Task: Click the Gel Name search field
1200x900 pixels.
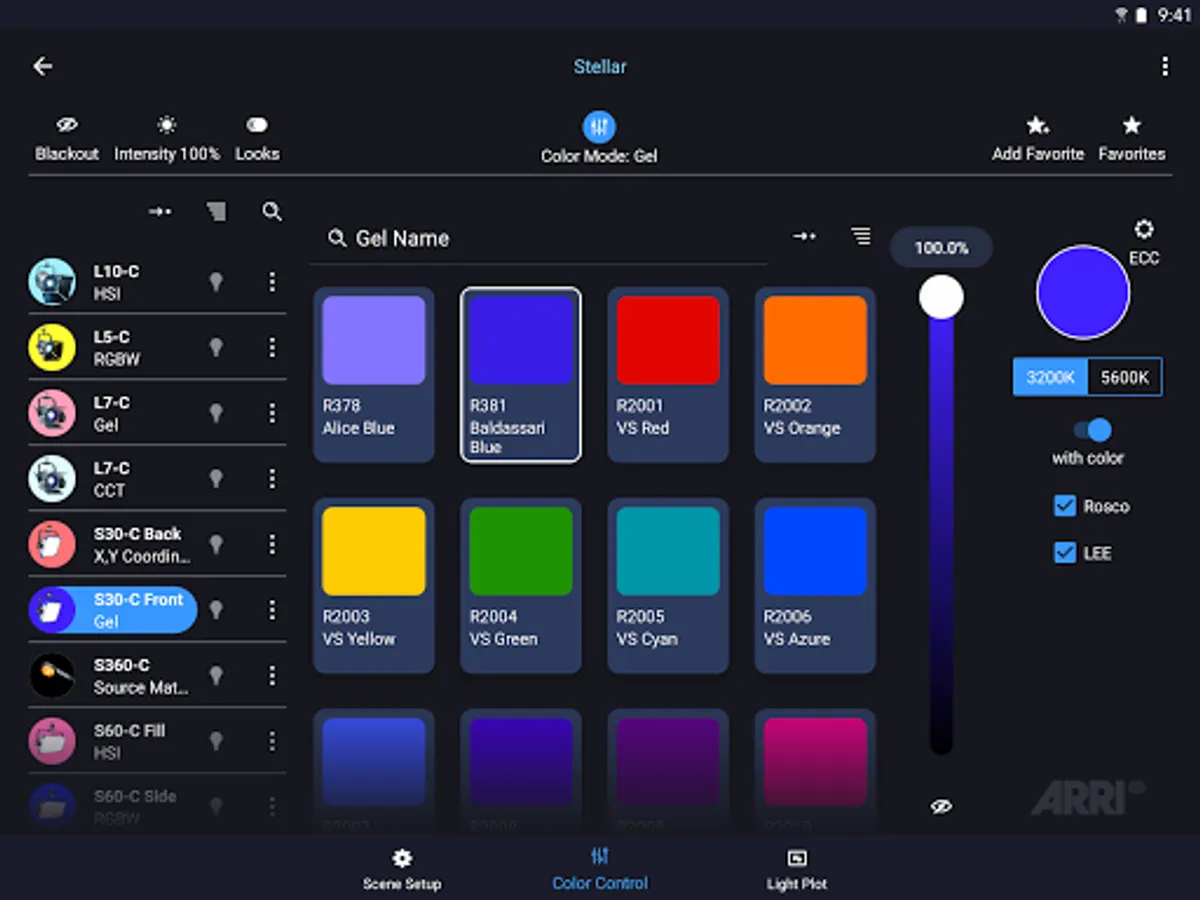Action: click(x=539, y=239)
